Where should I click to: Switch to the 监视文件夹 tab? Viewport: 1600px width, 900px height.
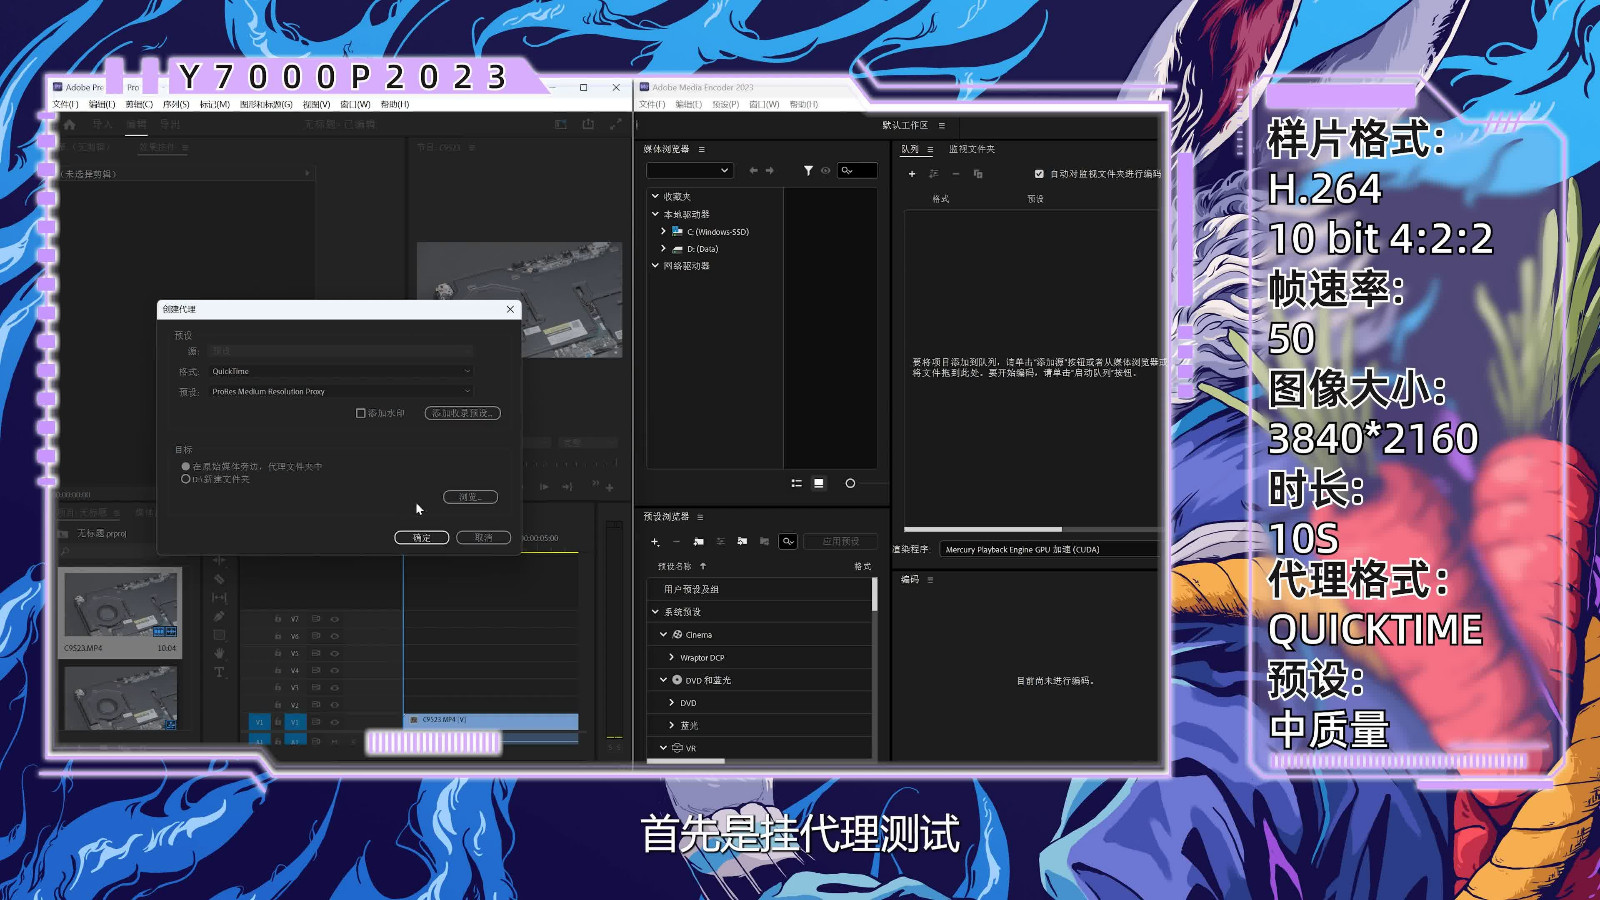(x=972, y=149)
